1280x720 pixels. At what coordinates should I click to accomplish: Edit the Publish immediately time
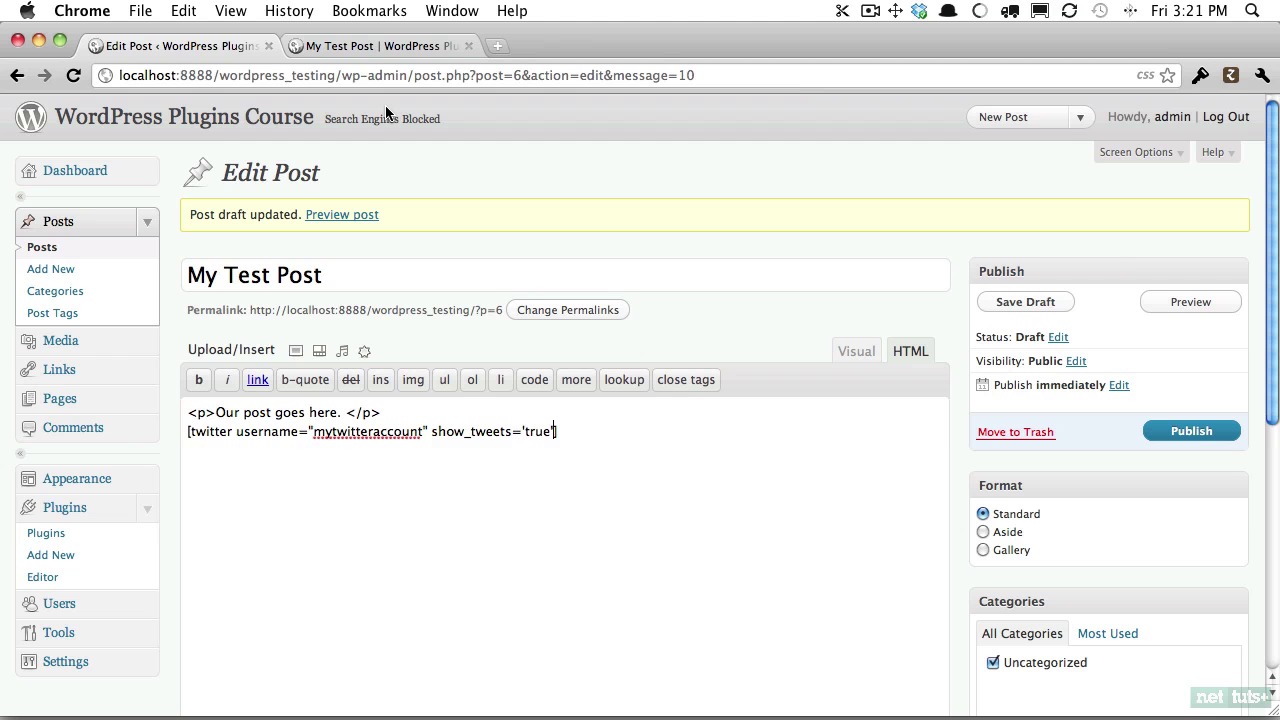1119,386
